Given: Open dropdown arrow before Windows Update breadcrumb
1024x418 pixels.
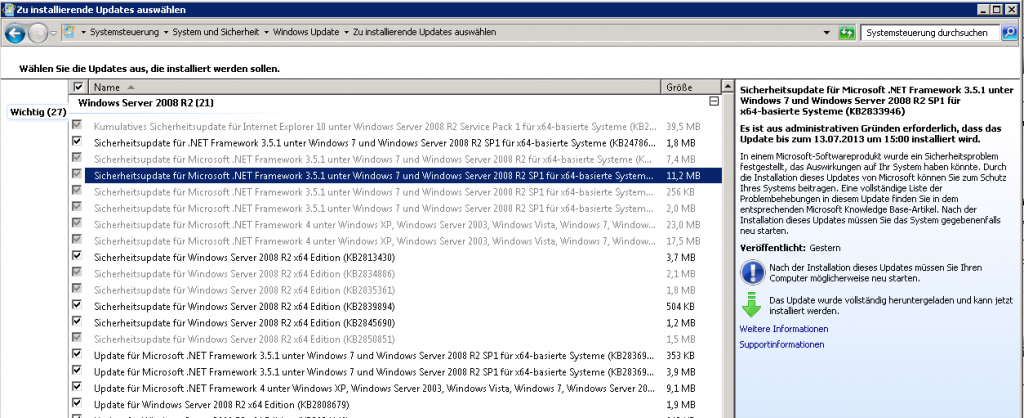Looking at the screenshot, I should tap(266, 33).
